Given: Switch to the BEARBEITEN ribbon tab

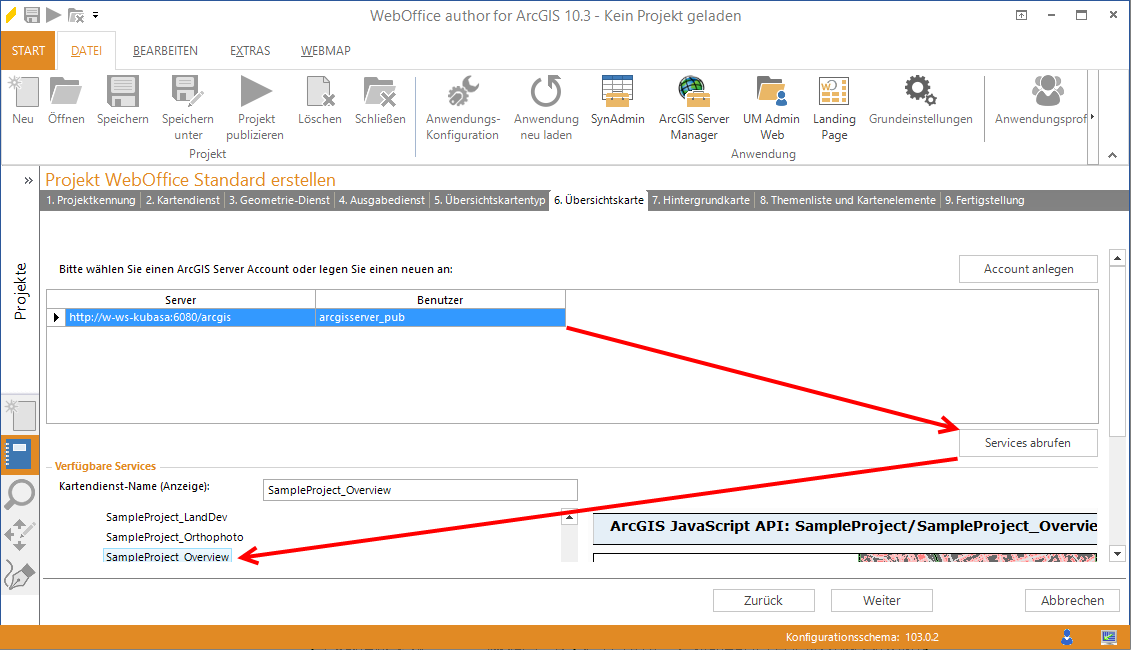Looking at the screenshot, I should [x=165, y=51].
